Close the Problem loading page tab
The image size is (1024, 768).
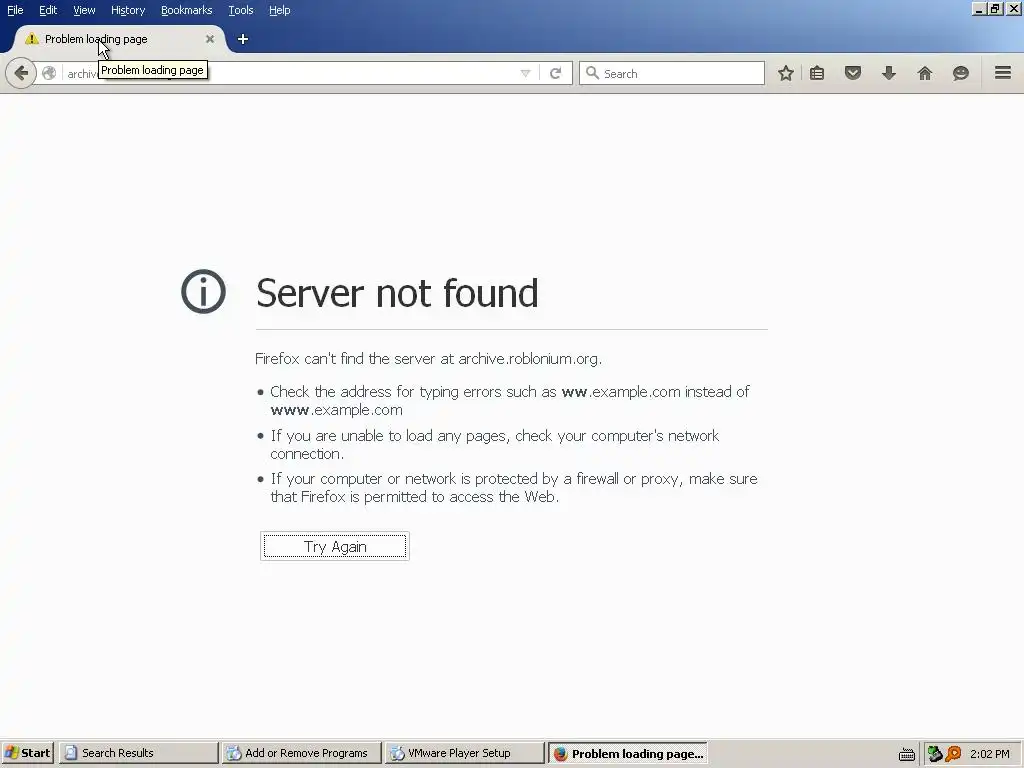pyautogui.click(x=210, y=39)
